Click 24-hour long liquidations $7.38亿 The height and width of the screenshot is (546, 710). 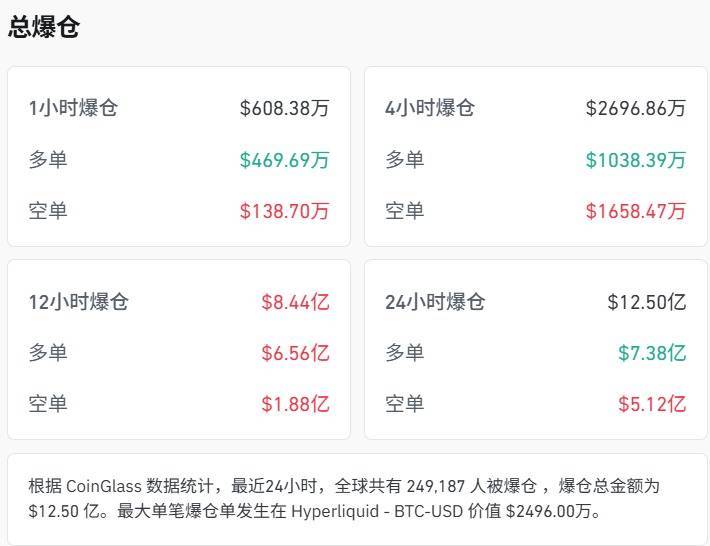coord(652,353)
